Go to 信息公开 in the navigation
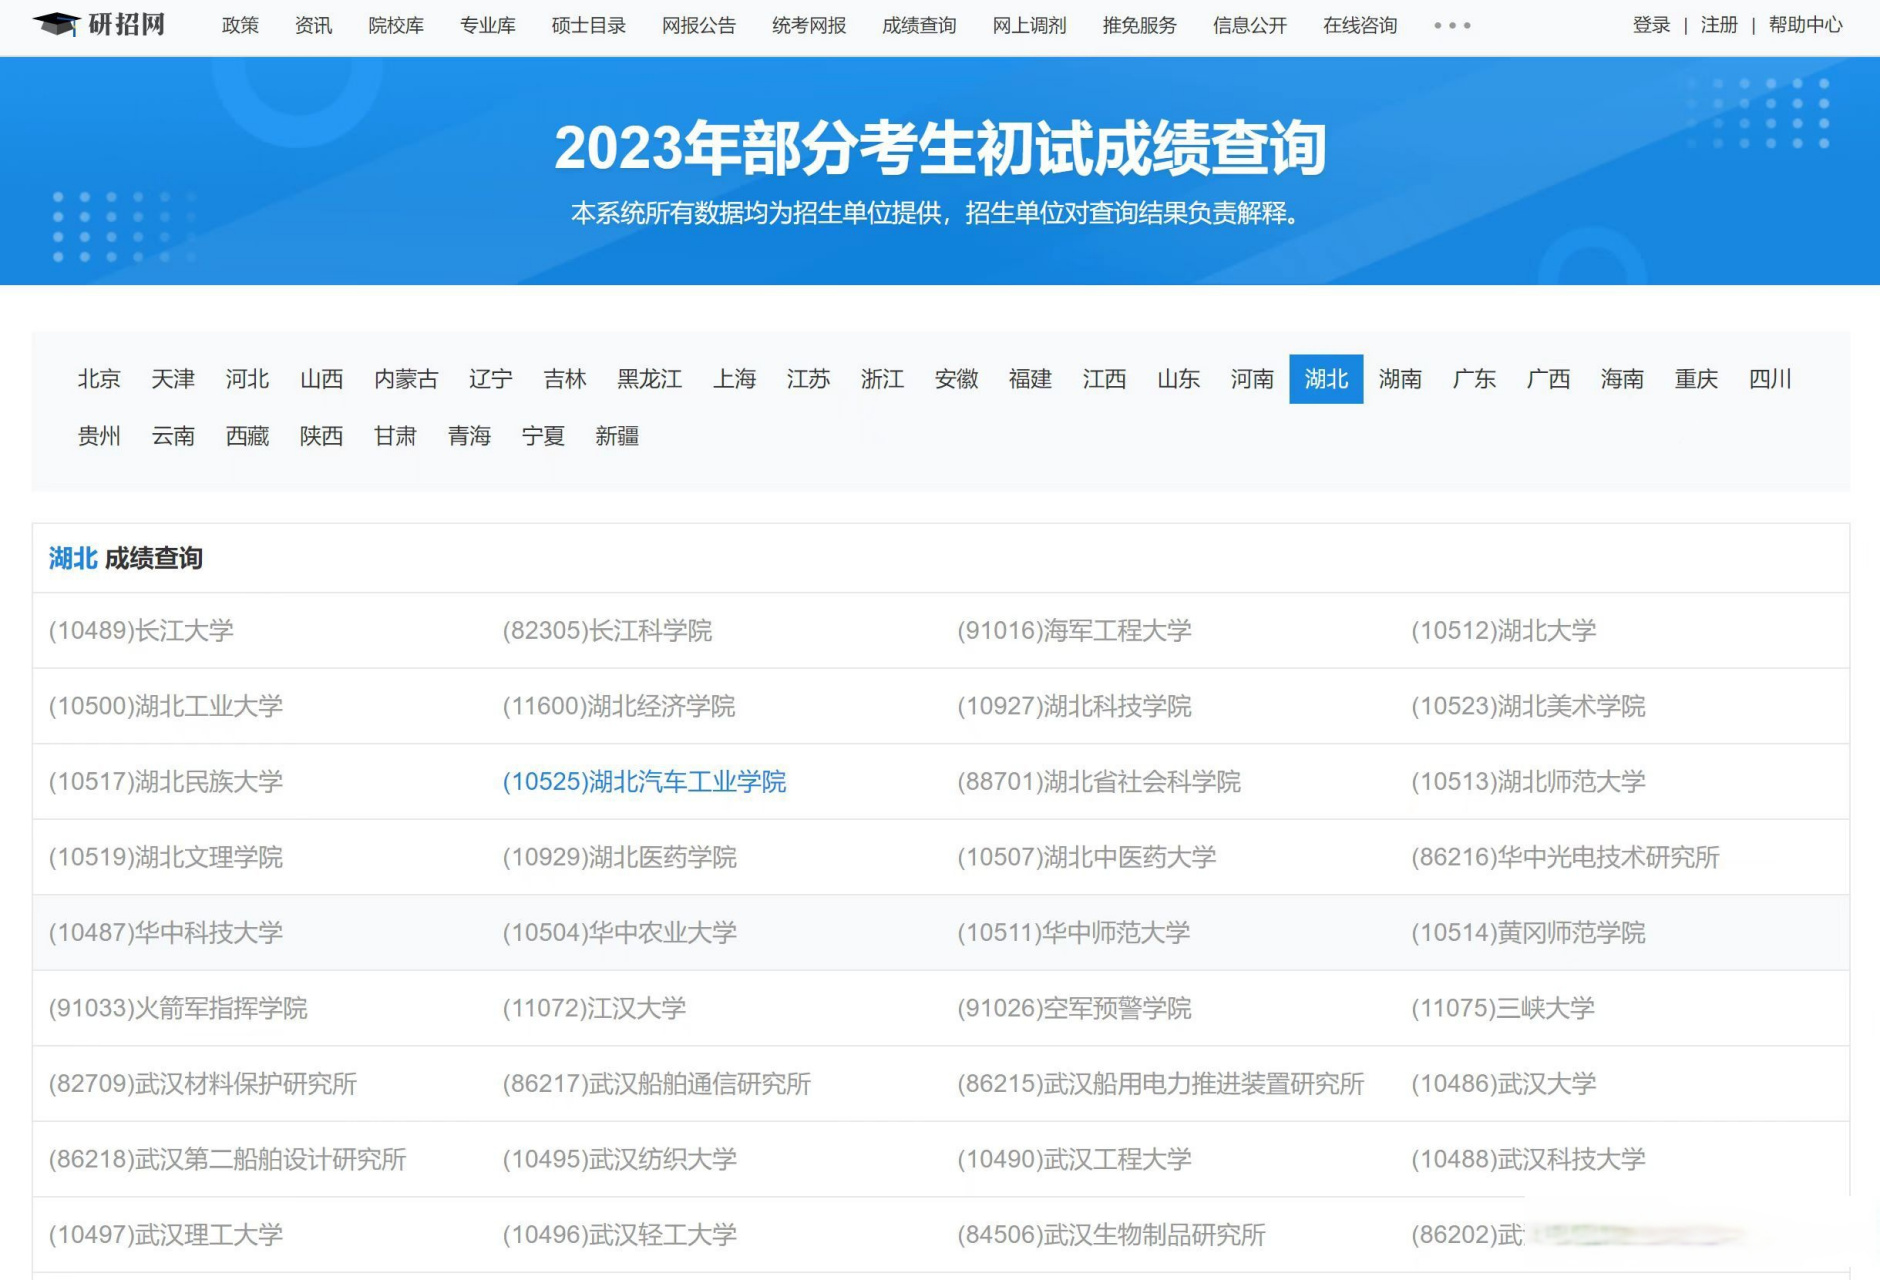1880x1280 pixels. 1250,26
